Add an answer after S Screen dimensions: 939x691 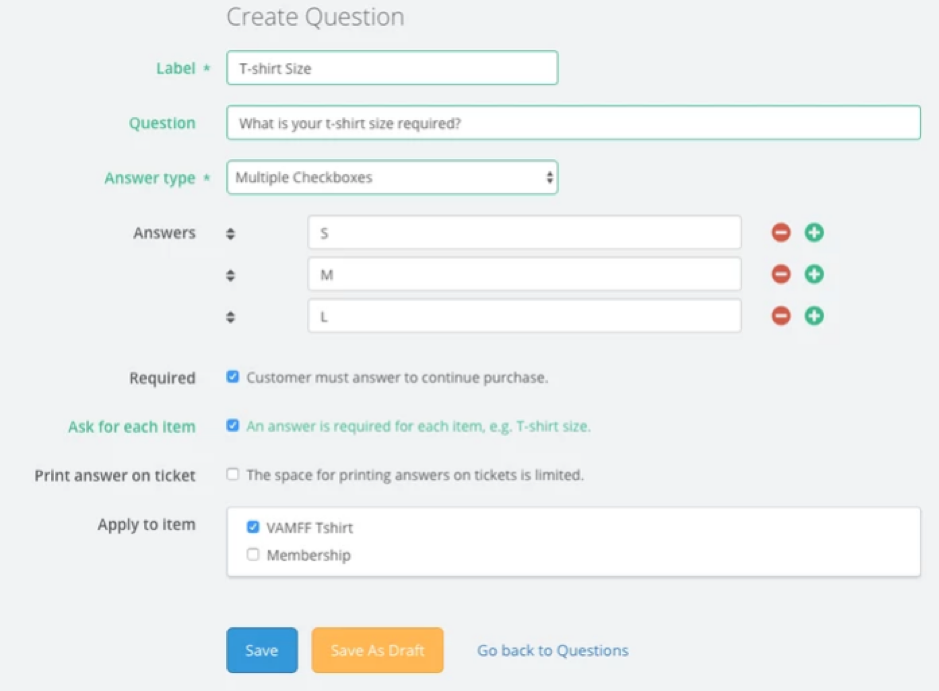click(814, 232)
